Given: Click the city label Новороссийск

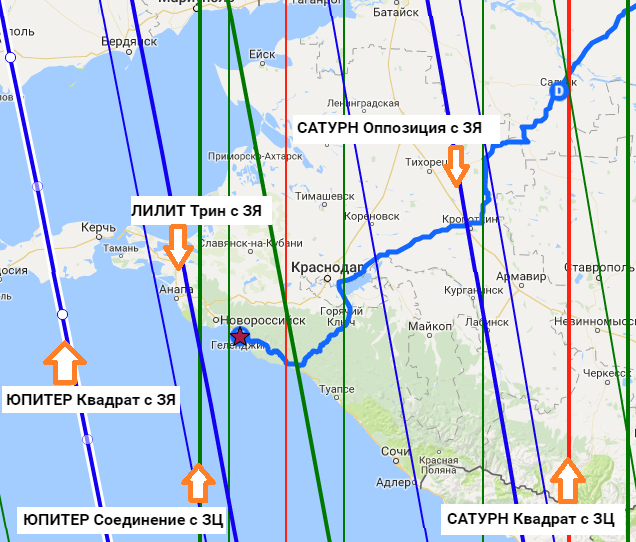Looking at the screenshot, I should [263, 320].
